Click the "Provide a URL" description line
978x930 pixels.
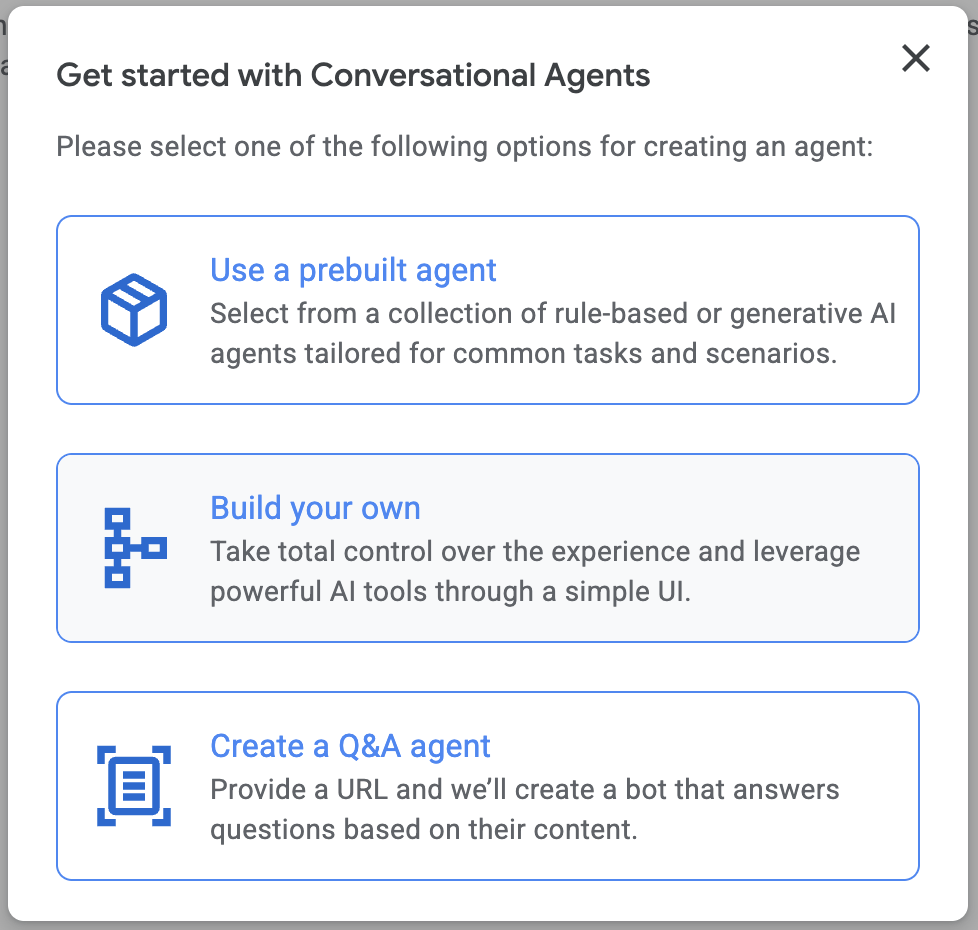pos(524,790)
